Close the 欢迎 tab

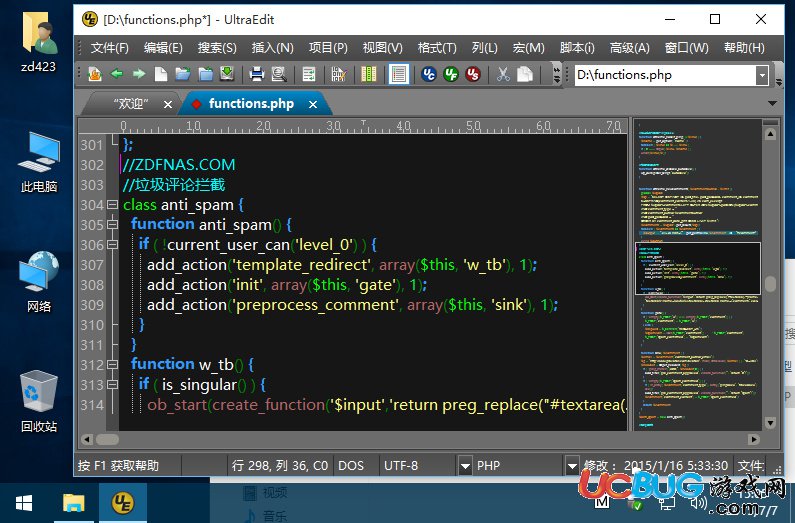(x=168, y=104)
